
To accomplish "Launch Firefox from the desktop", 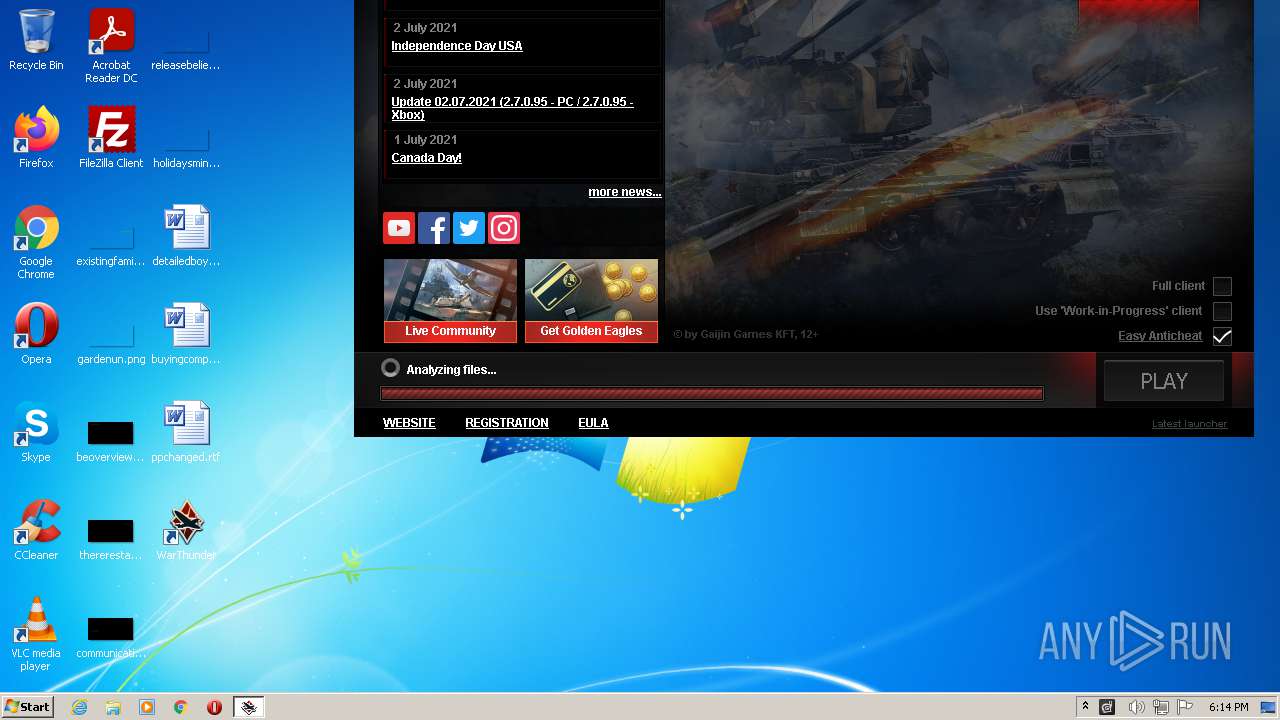I will pos(36,139).
